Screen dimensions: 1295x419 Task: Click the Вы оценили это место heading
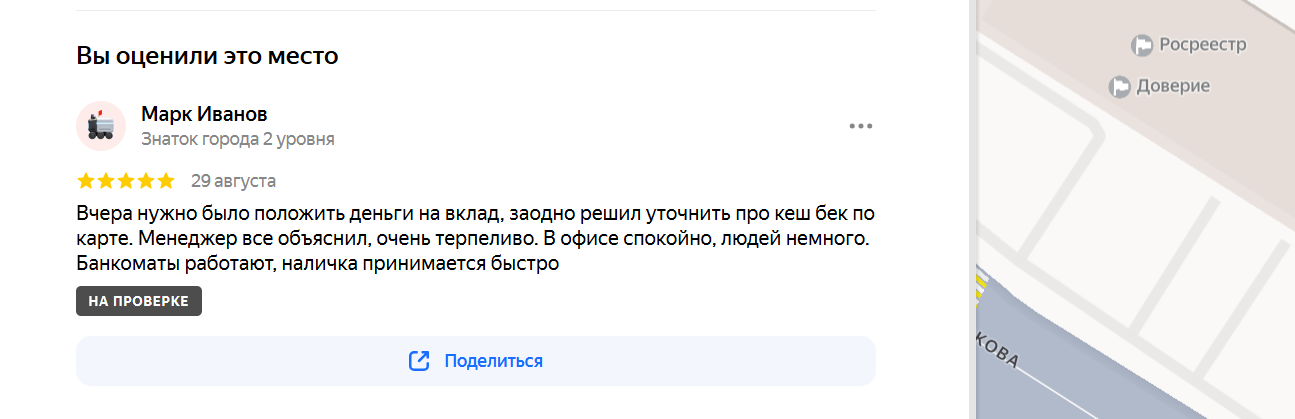207,56
